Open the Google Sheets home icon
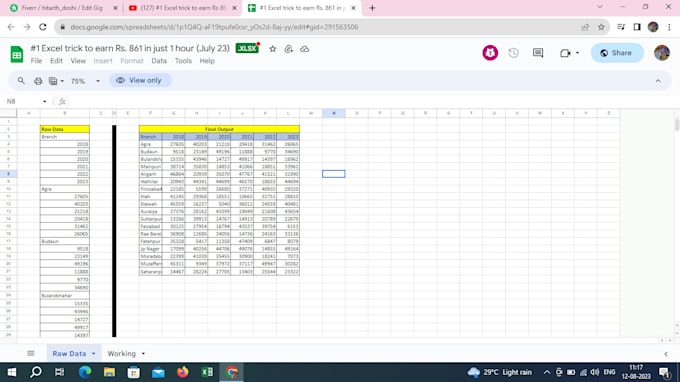This screenshot has height=382, width=680. (x=16, y=54)
